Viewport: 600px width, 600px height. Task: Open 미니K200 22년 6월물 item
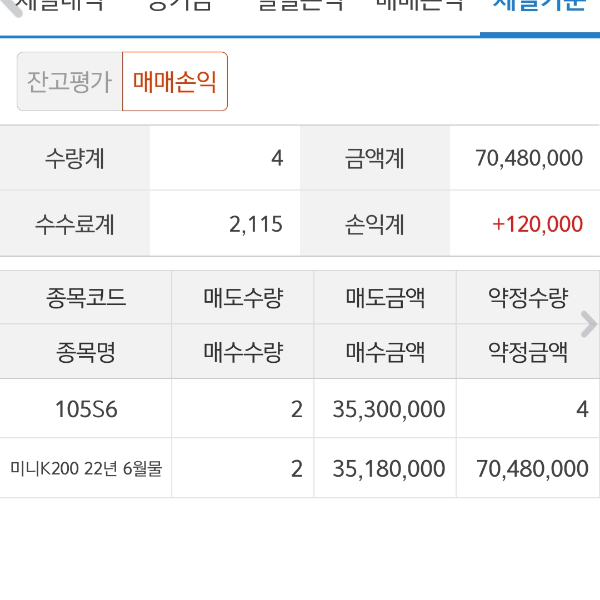(86, 468)
